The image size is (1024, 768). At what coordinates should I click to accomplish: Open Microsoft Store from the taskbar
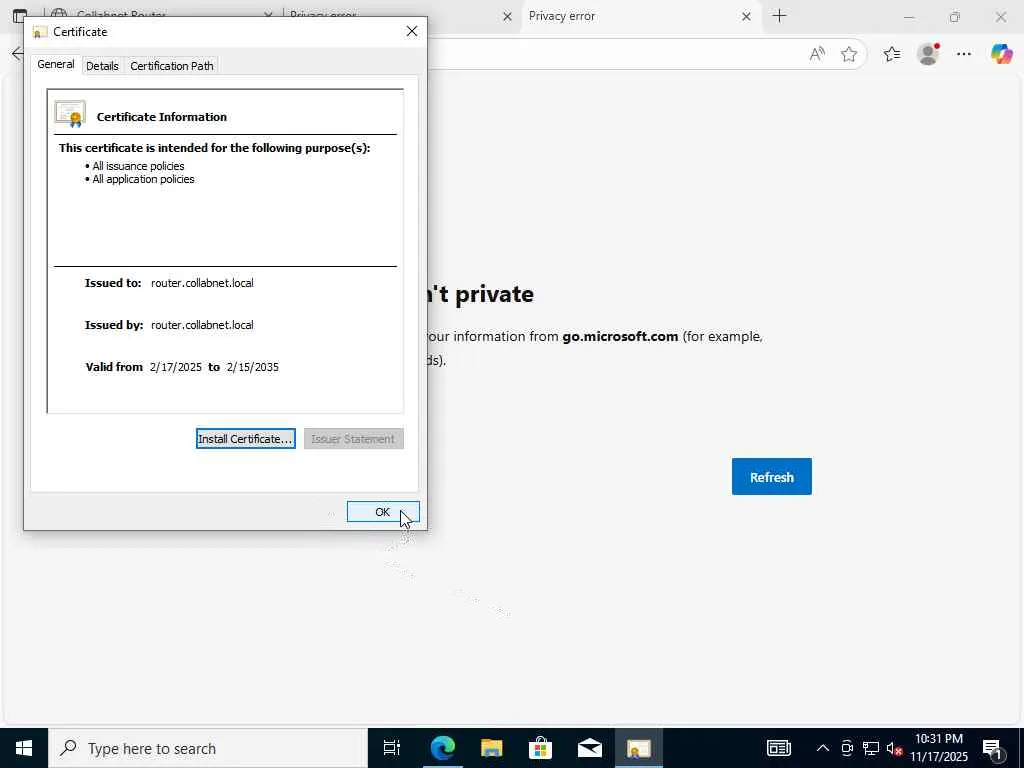(541, 748)
